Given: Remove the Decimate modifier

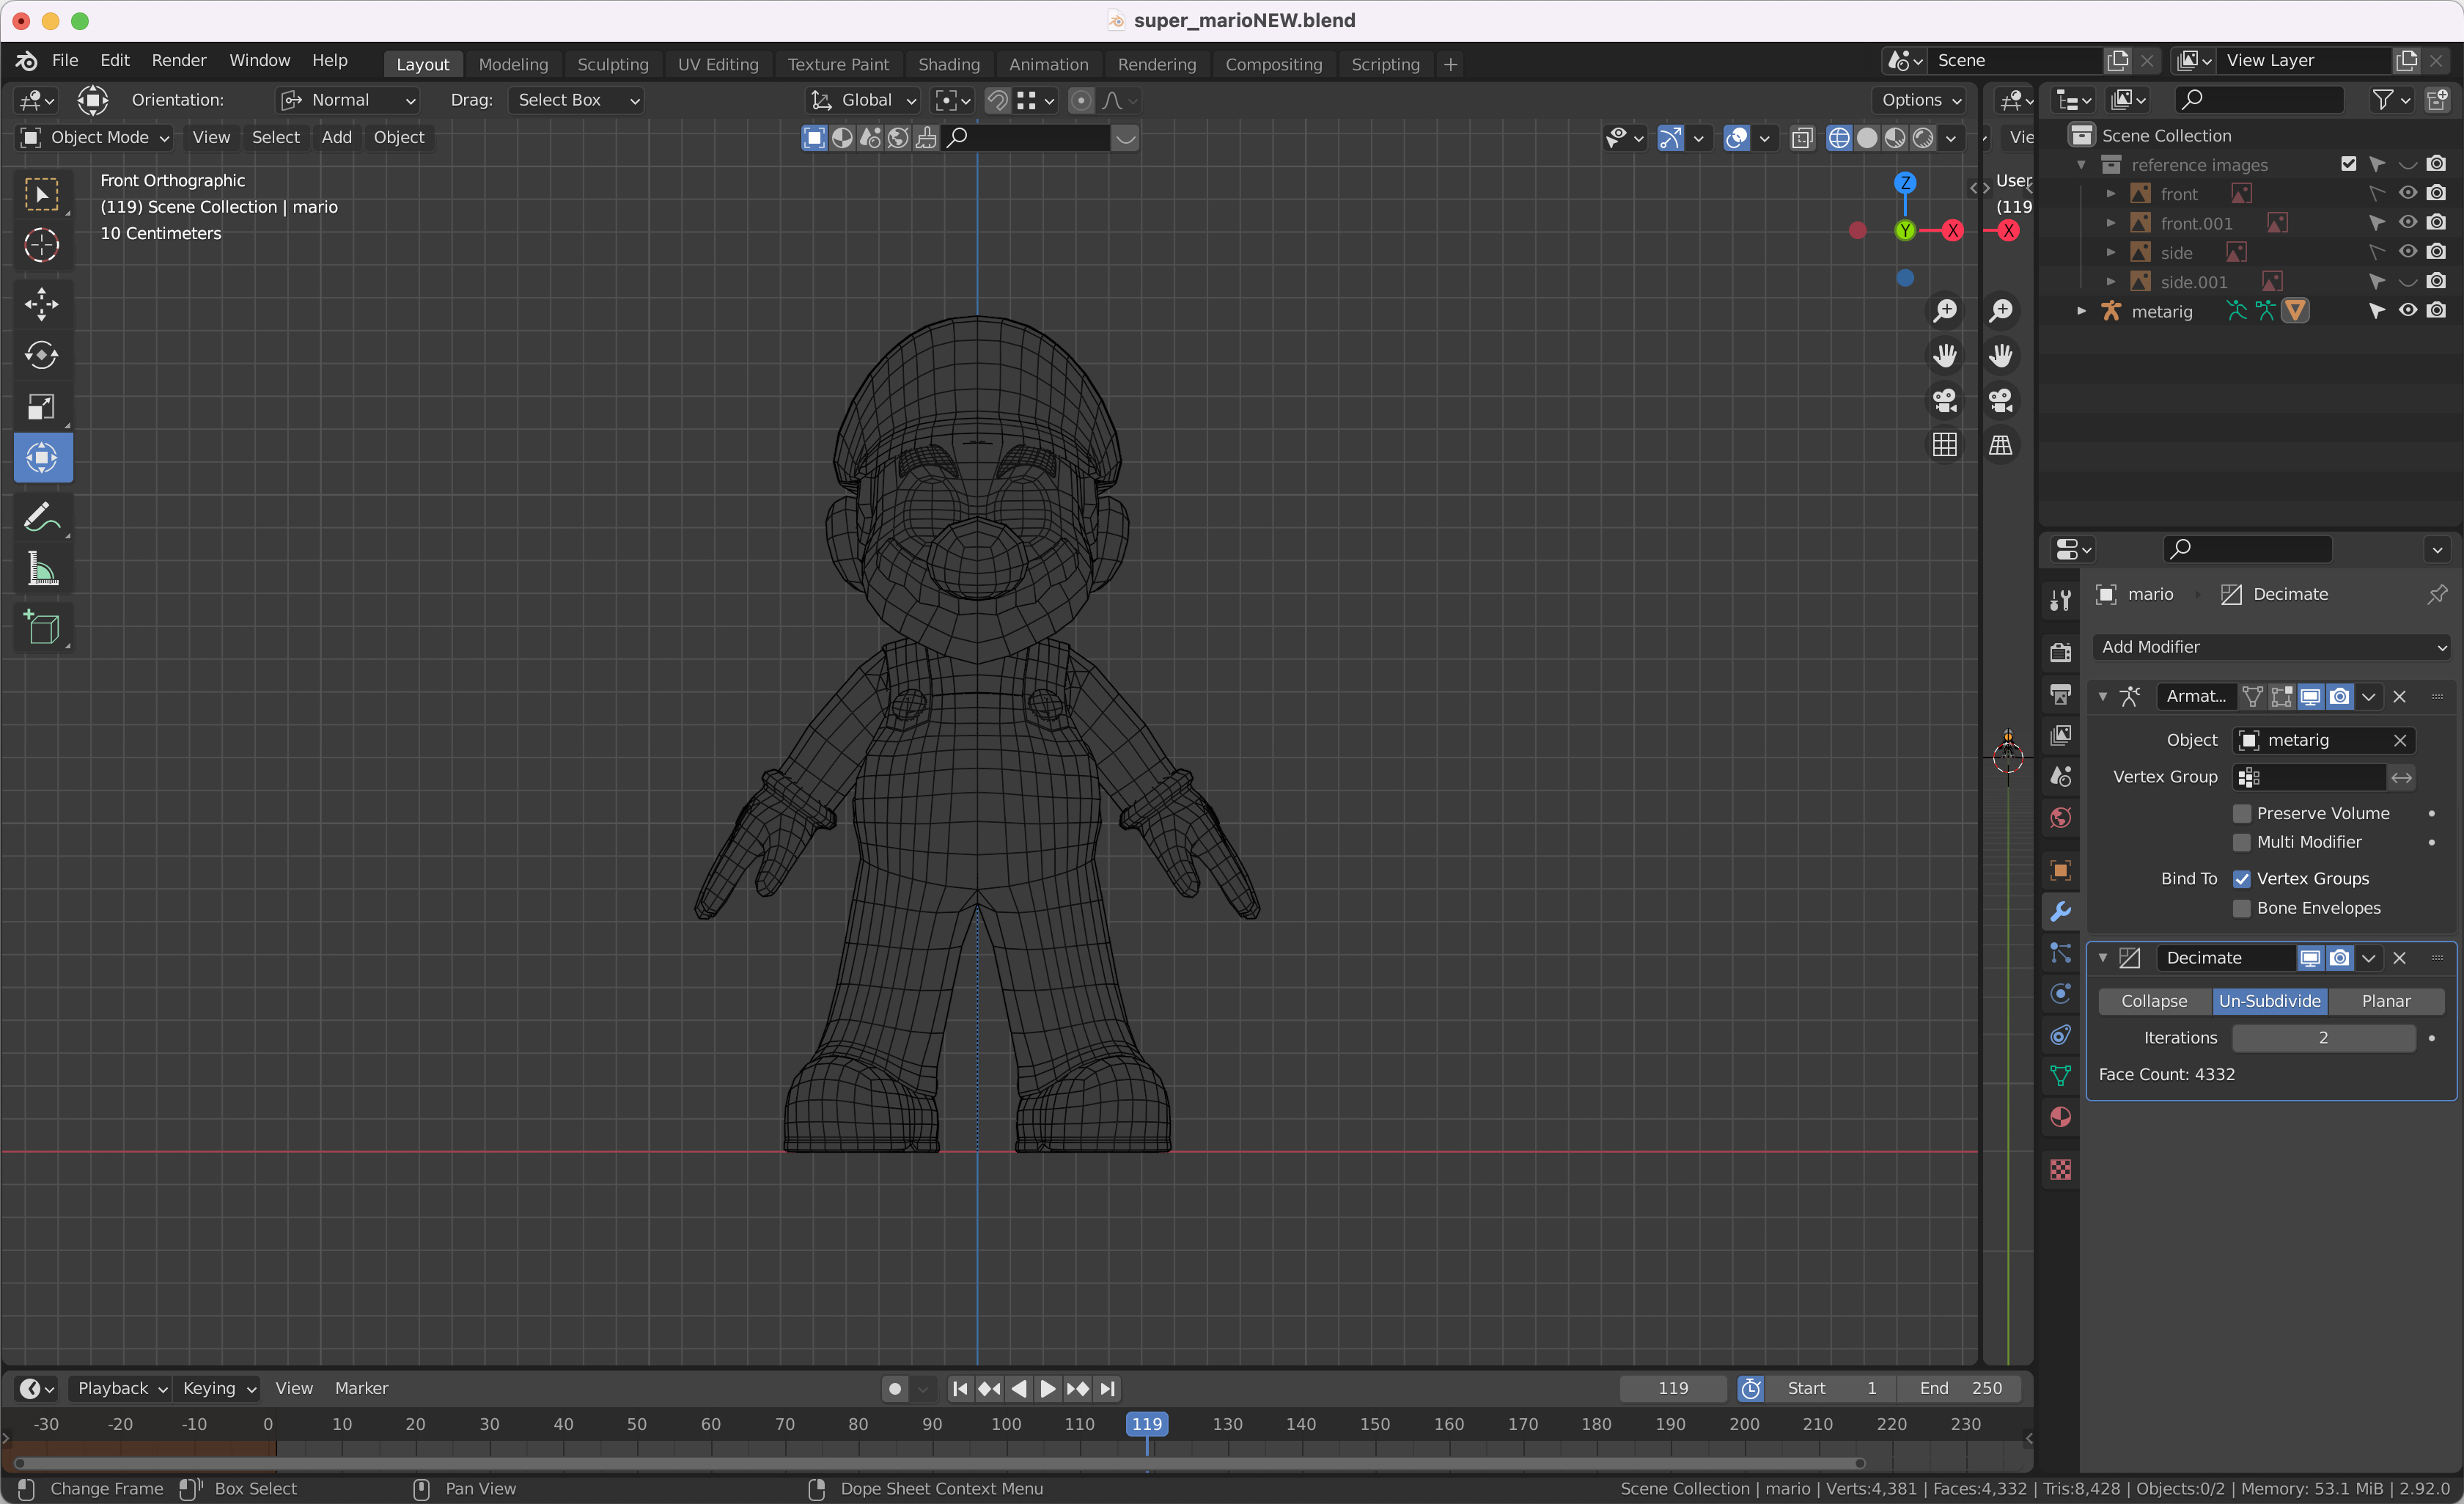Looking at the screenshot, I should (2399, 958).
